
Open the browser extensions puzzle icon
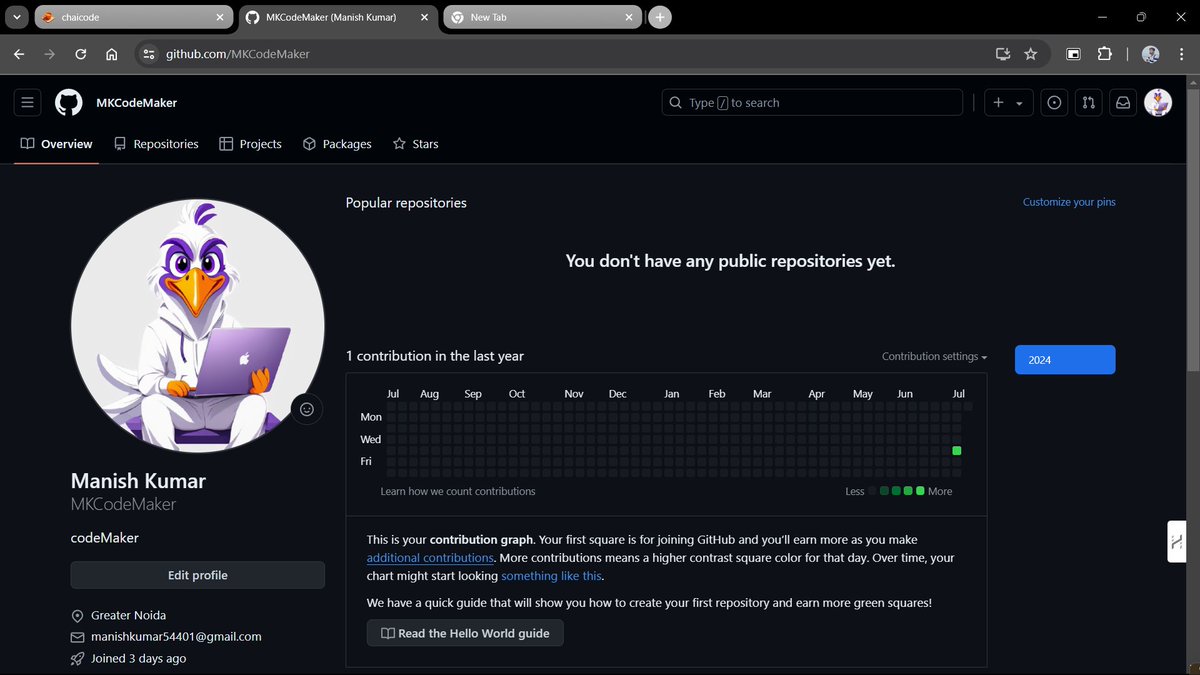click(1105, 54)
